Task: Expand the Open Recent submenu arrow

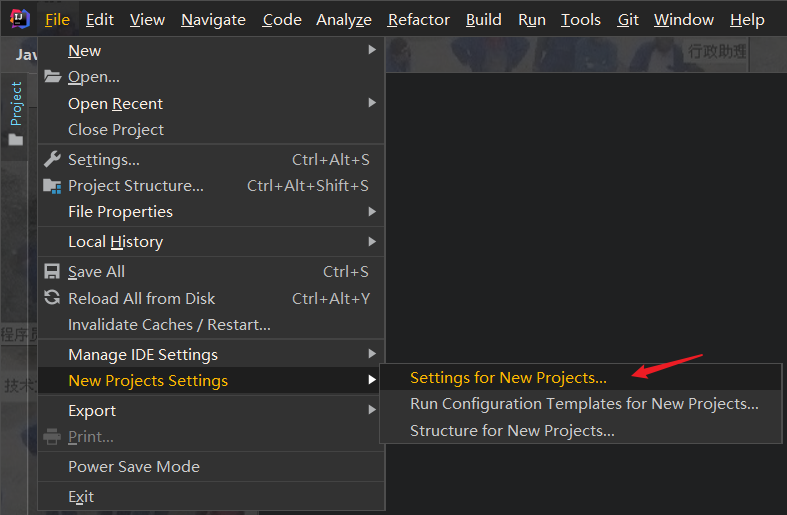Action: coord(372,103)
